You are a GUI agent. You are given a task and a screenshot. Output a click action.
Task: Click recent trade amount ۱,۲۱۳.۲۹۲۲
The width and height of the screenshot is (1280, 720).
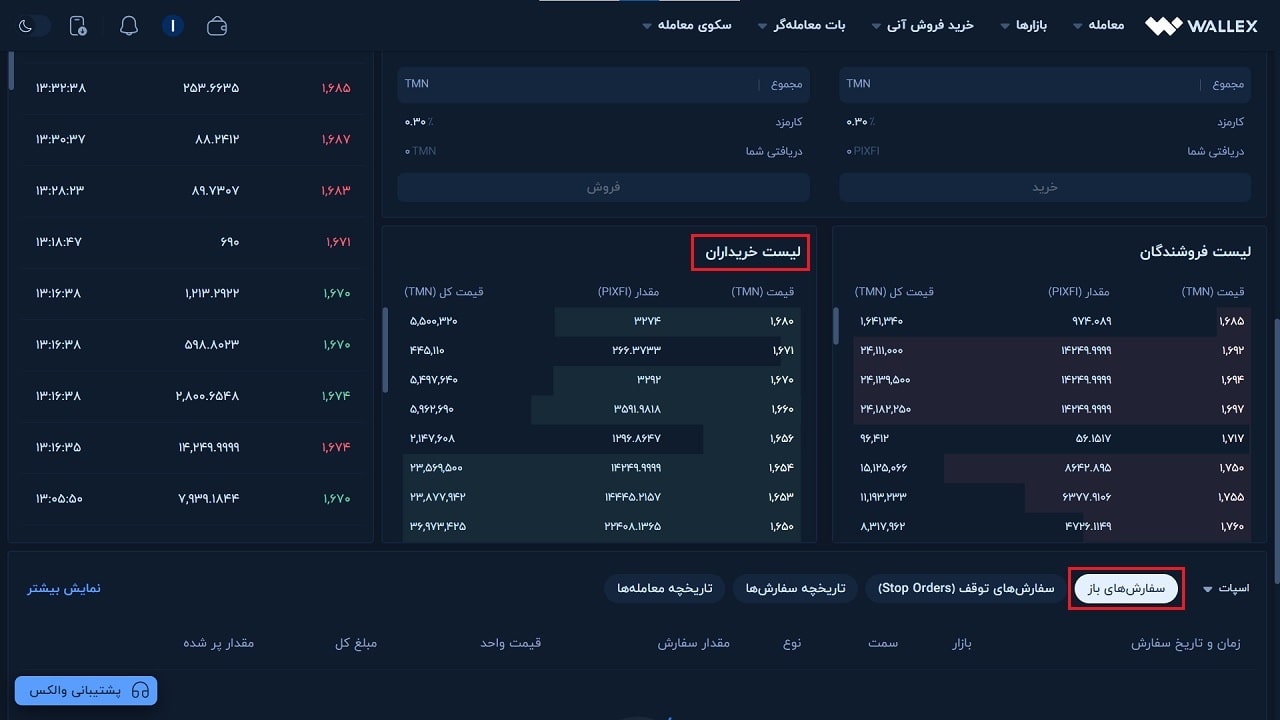click(212, 293)
